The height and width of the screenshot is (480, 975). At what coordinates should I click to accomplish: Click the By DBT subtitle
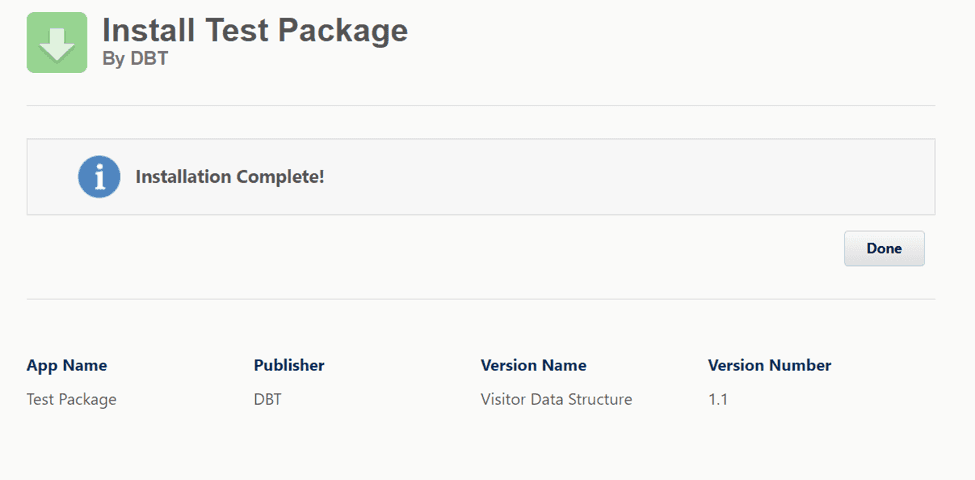tap(135, 58)
